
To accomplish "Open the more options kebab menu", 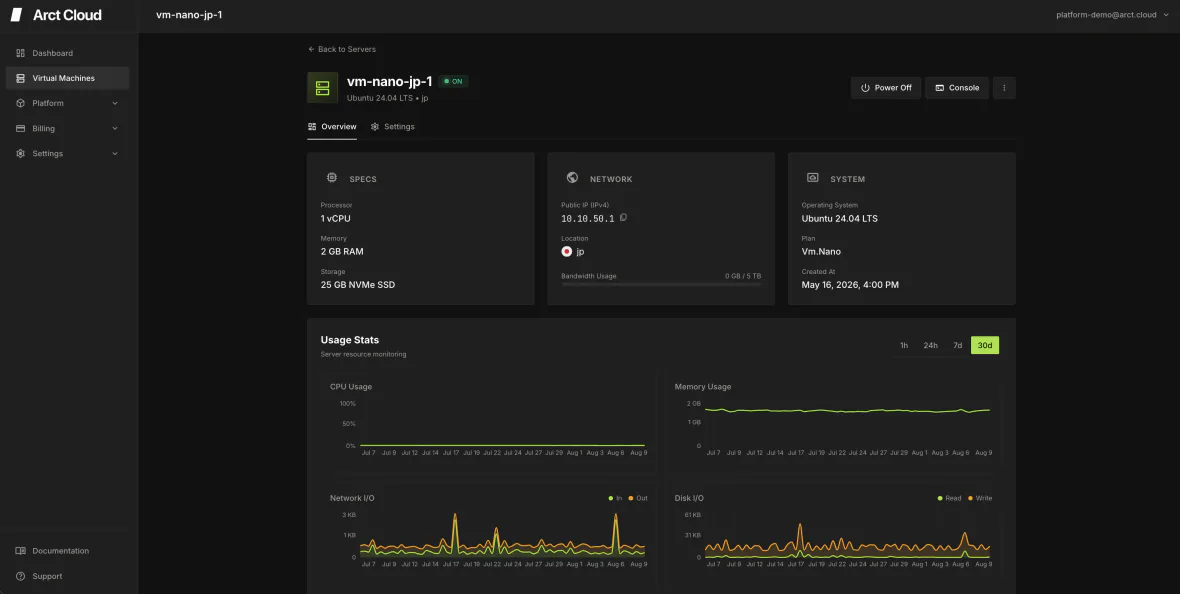I will (1004, 88).
